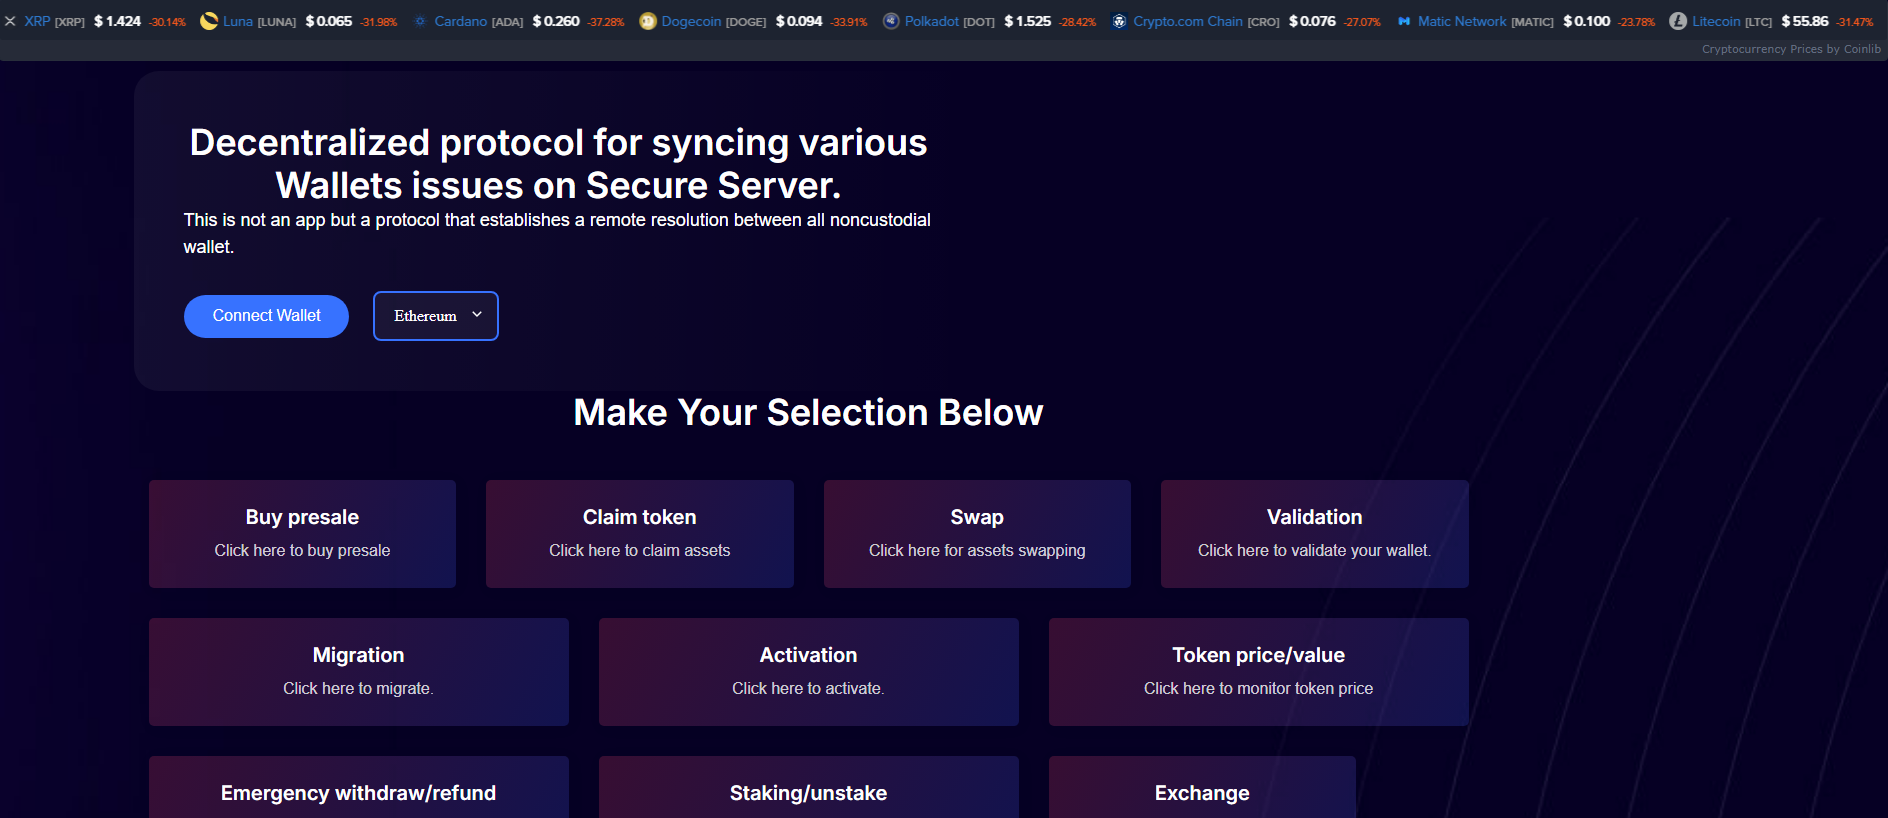Click the Cardano -37.28% change value
The width and height of the screenshot is (1888, 818).
(x=606, y=22)
